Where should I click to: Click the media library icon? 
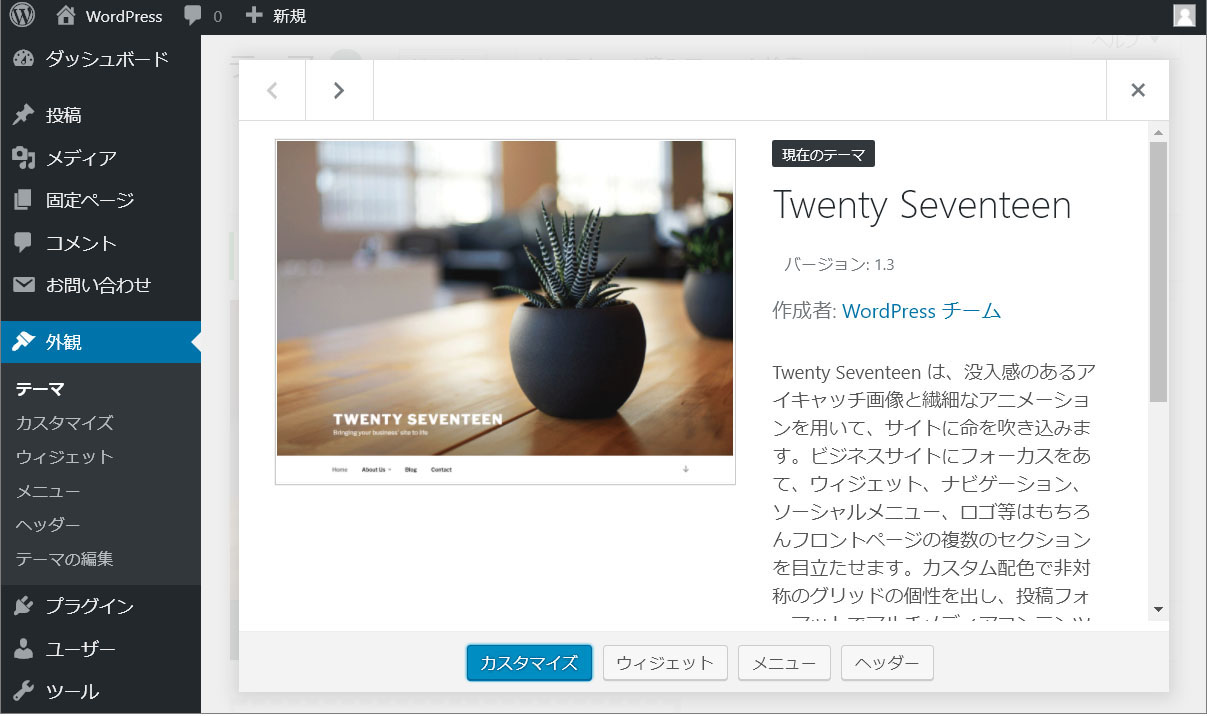[24, 158]
